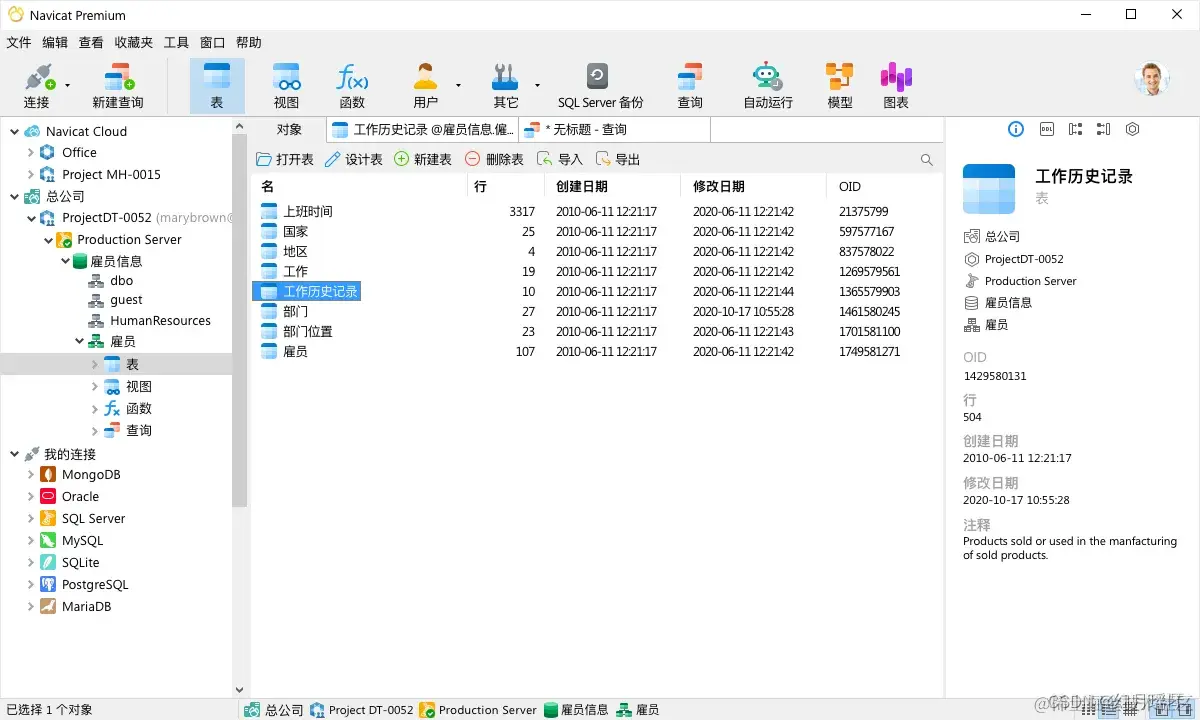
Task: Open the 模型 model designer icon
Action: 839,85
